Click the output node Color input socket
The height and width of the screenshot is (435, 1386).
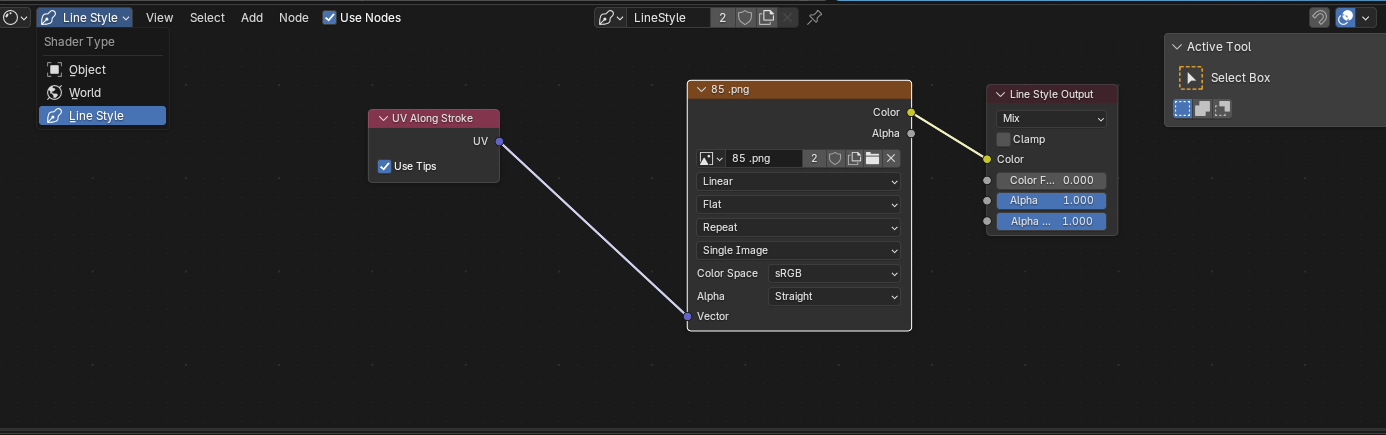[987, 159]
